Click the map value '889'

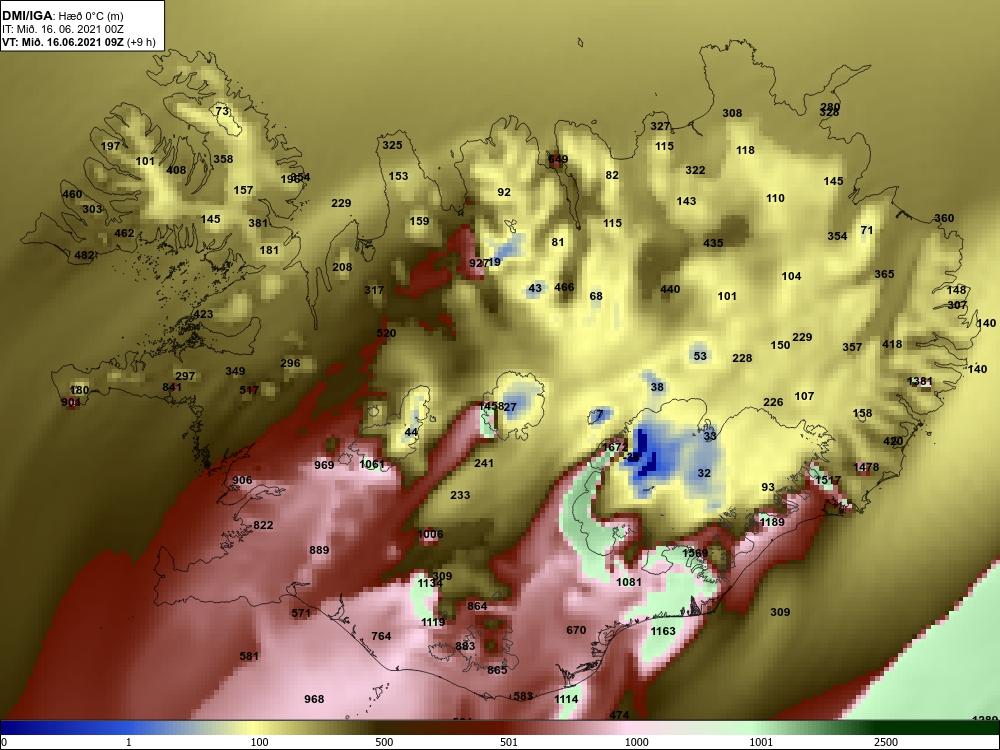320,550
